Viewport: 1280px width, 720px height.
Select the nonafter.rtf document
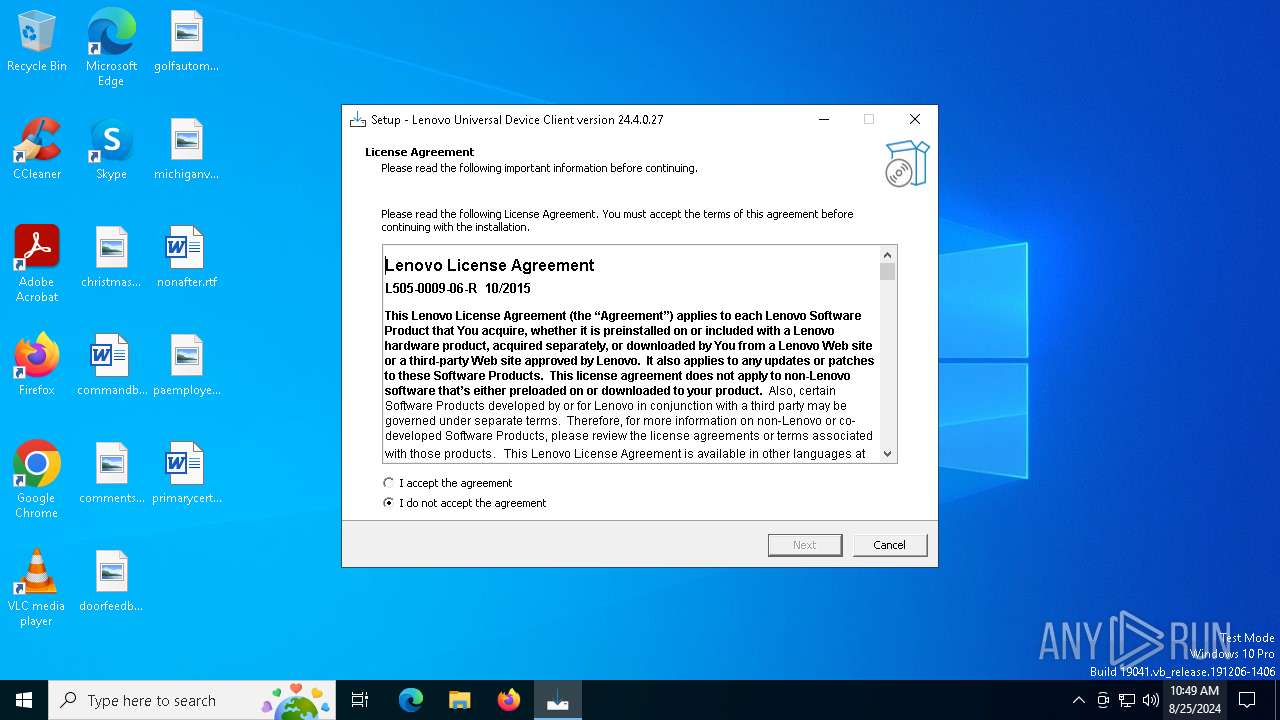pos(186,258)
